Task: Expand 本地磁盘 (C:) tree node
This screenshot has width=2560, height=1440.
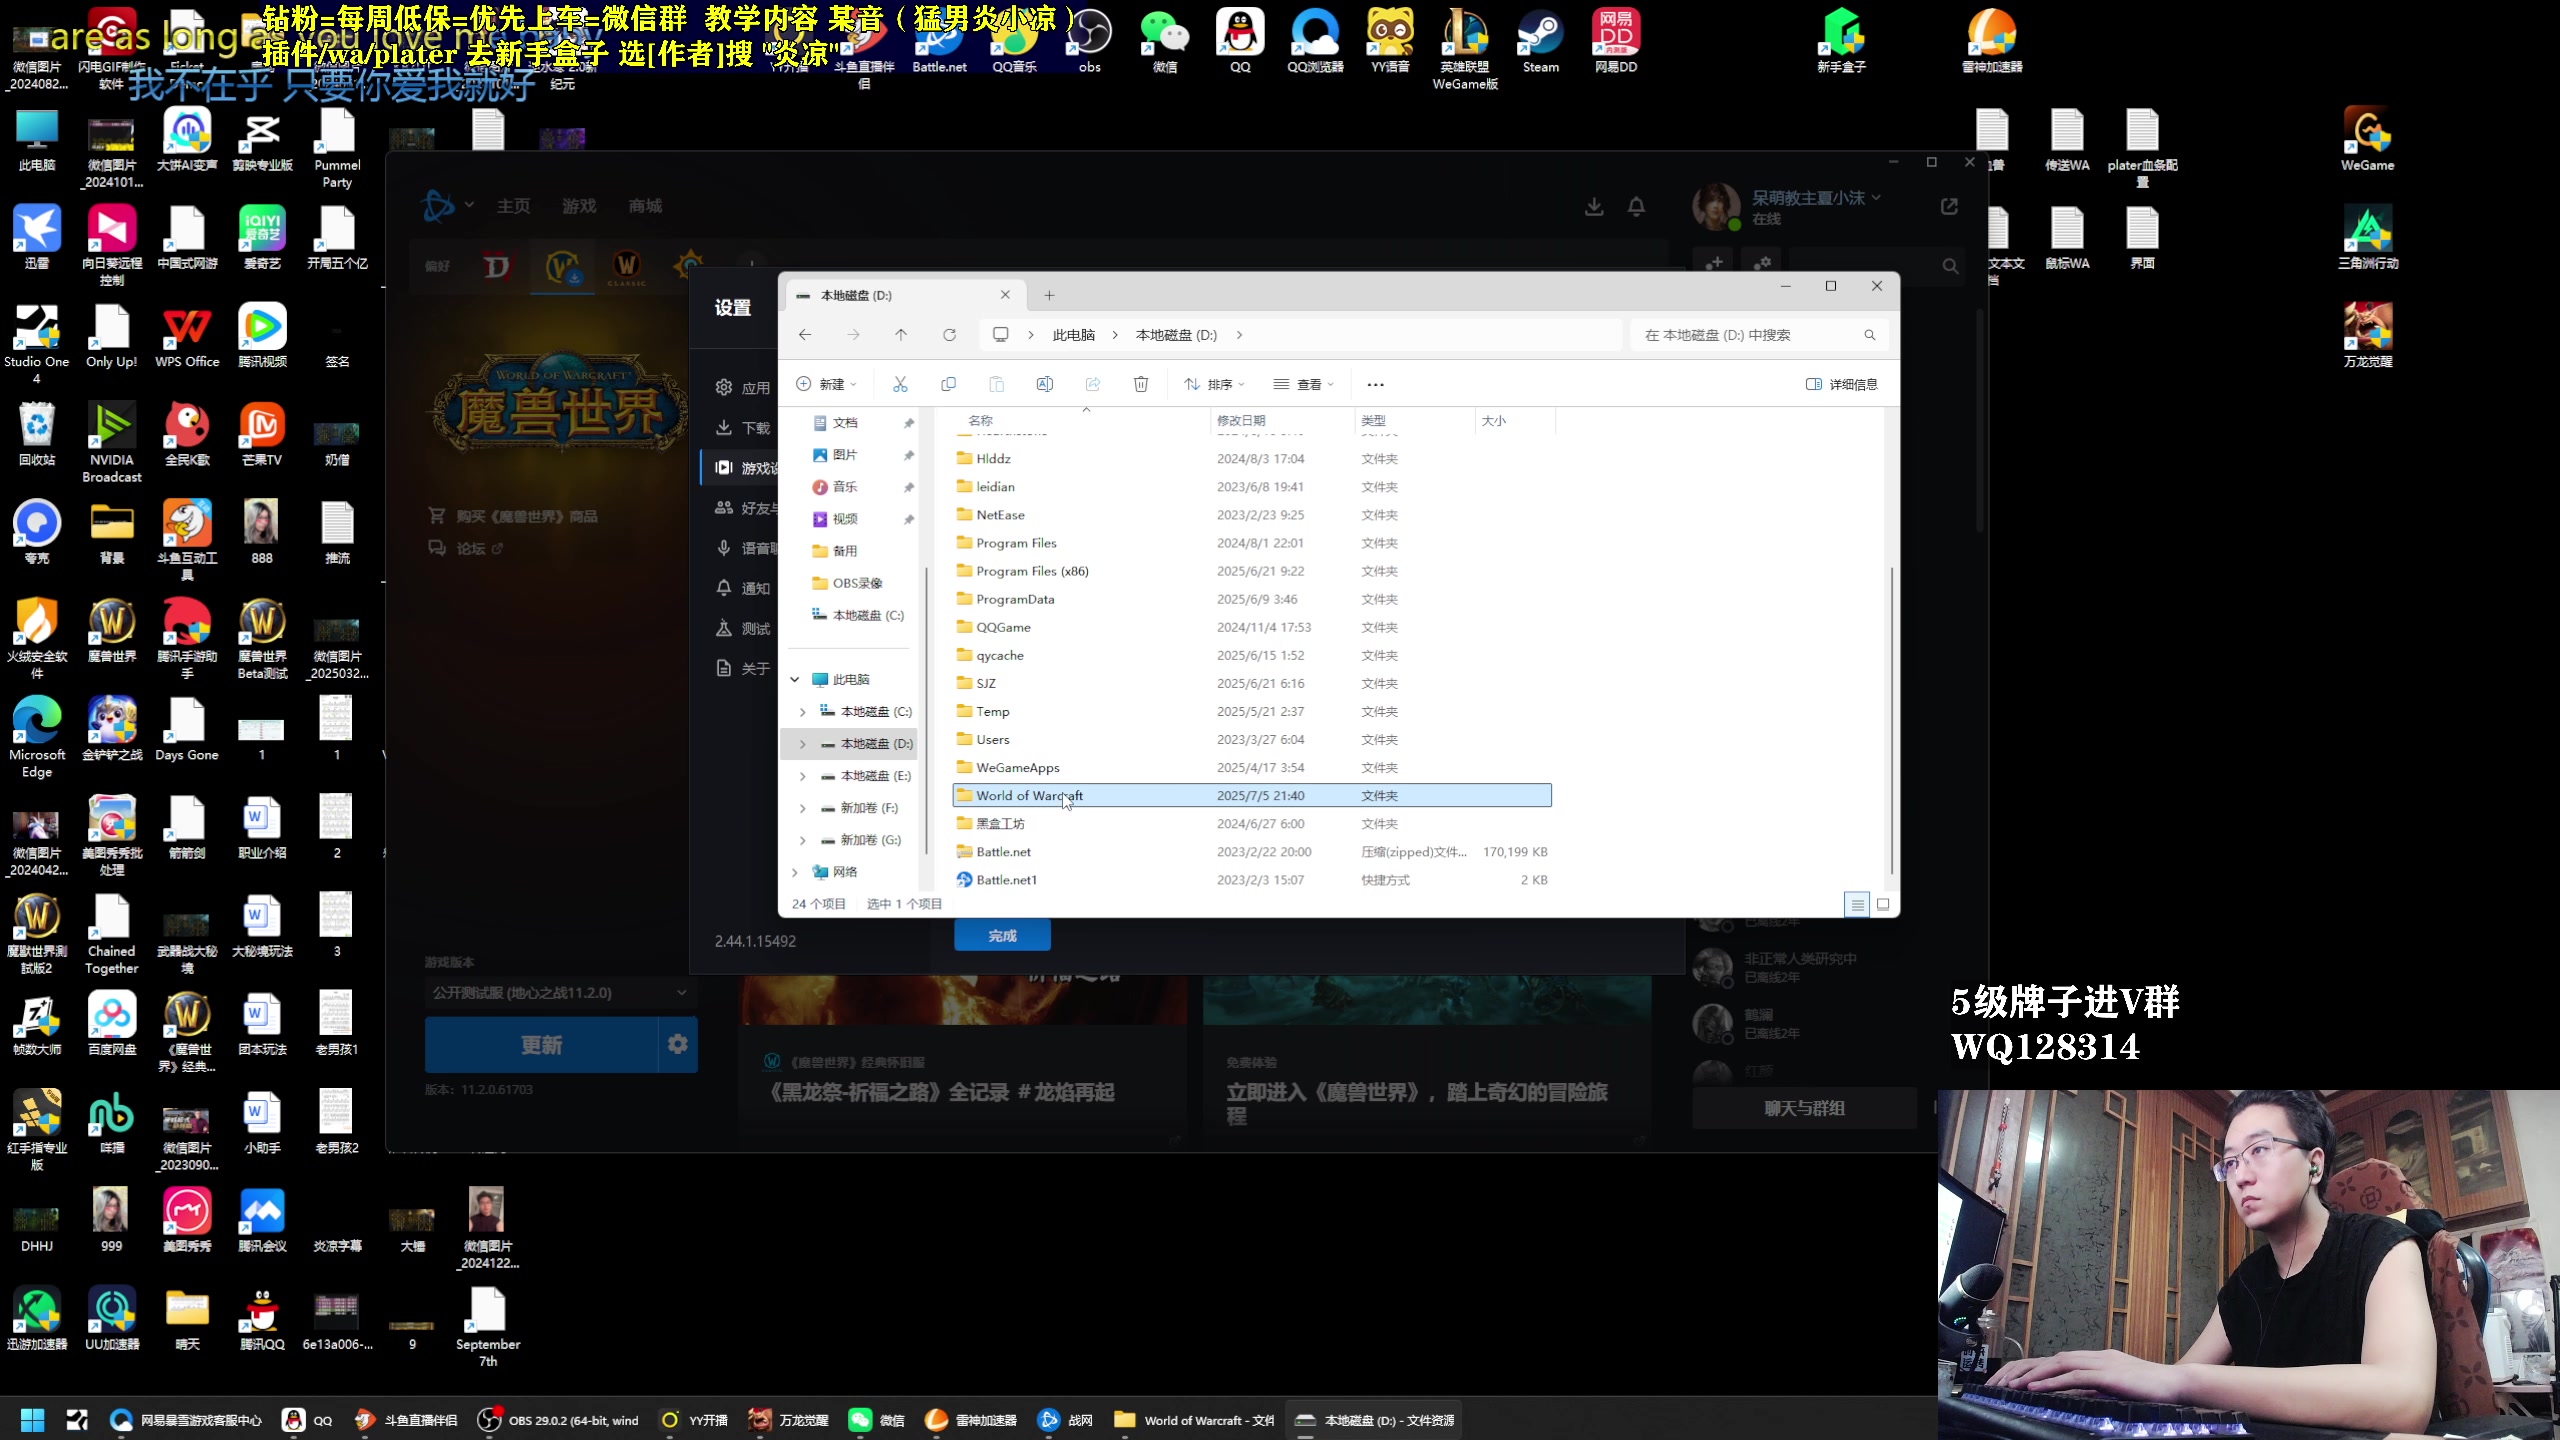Action: pyautogui.click(x=802, y=712)
